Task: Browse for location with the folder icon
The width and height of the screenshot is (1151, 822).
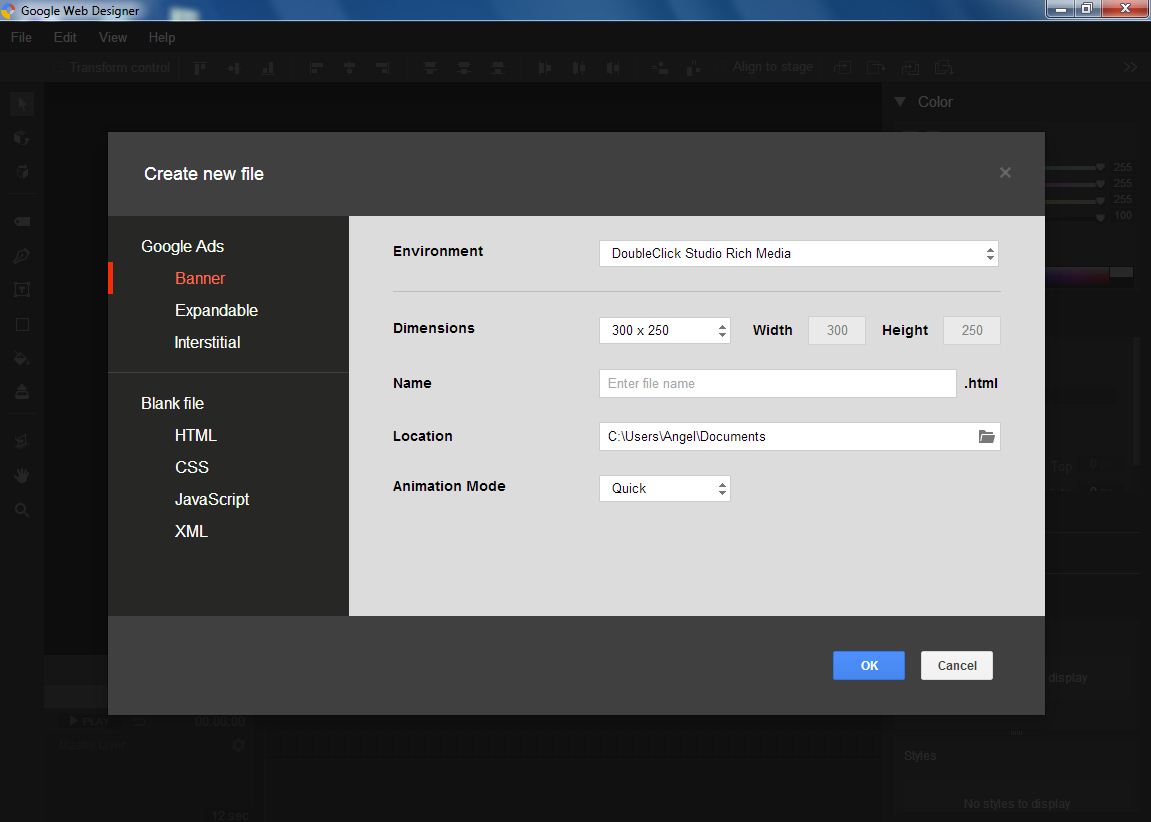Action: (x=987, y=436)
